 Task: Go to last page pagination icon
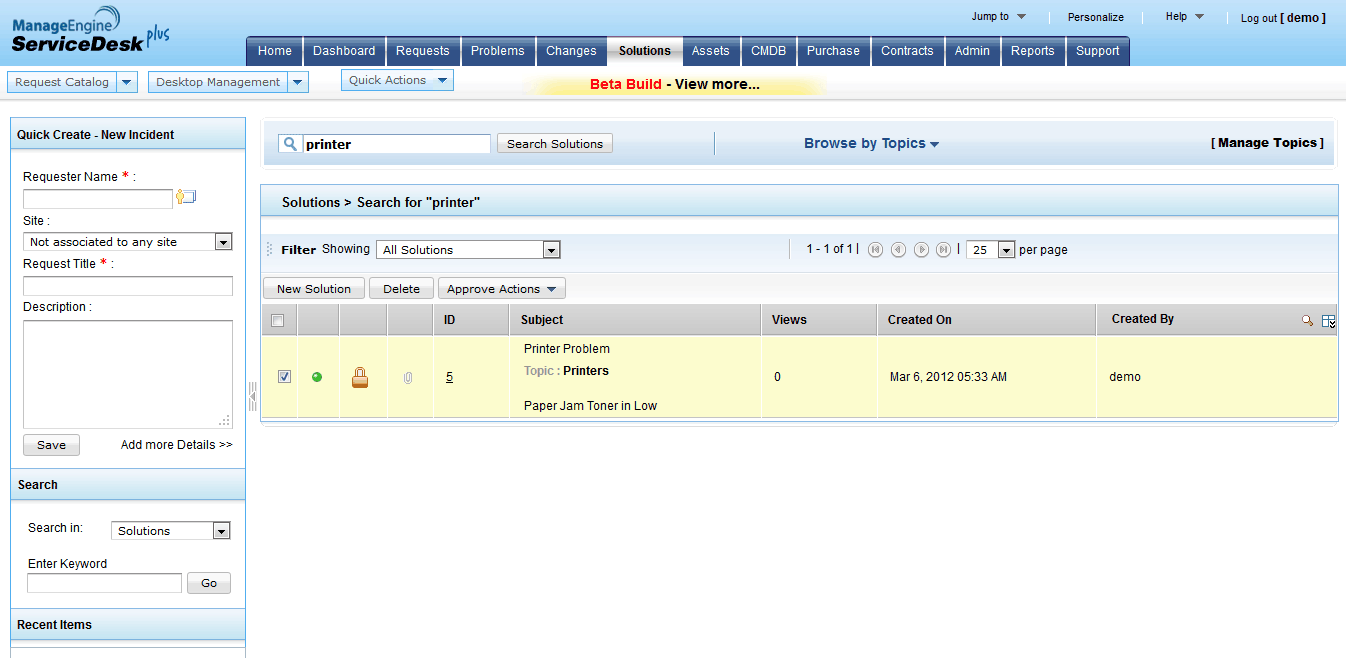[x=943, y=250]
